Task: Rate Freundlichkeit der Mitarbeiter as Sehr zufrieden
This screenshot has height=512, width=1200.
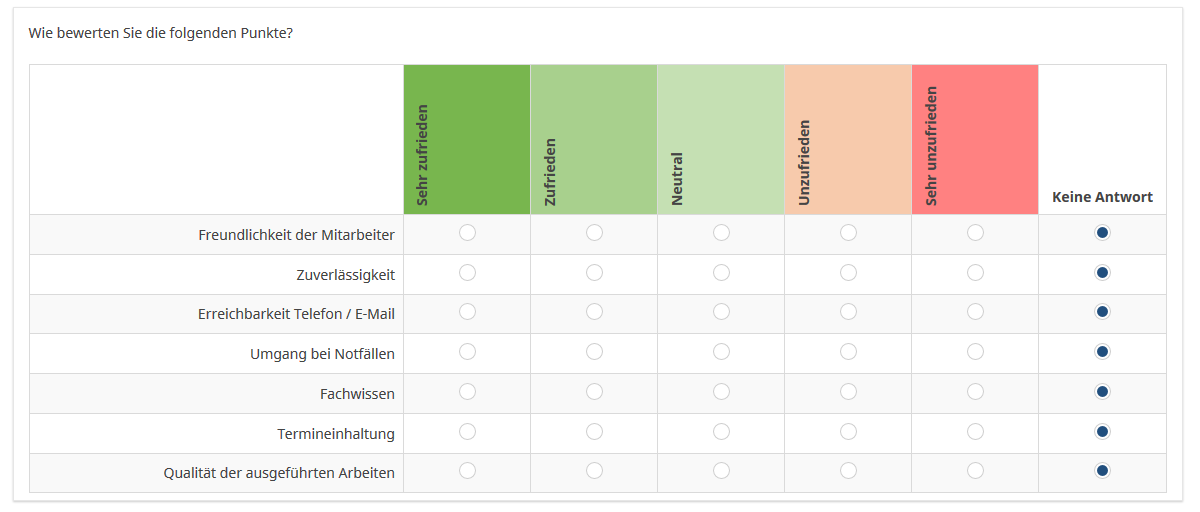Action: click(x=467, y=233)
